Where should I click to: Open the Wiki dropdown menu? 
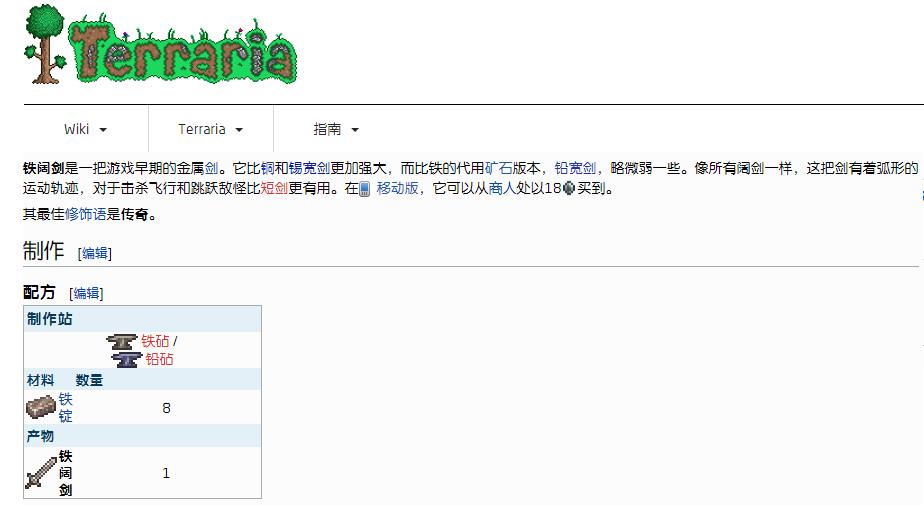tap(85, 129)
